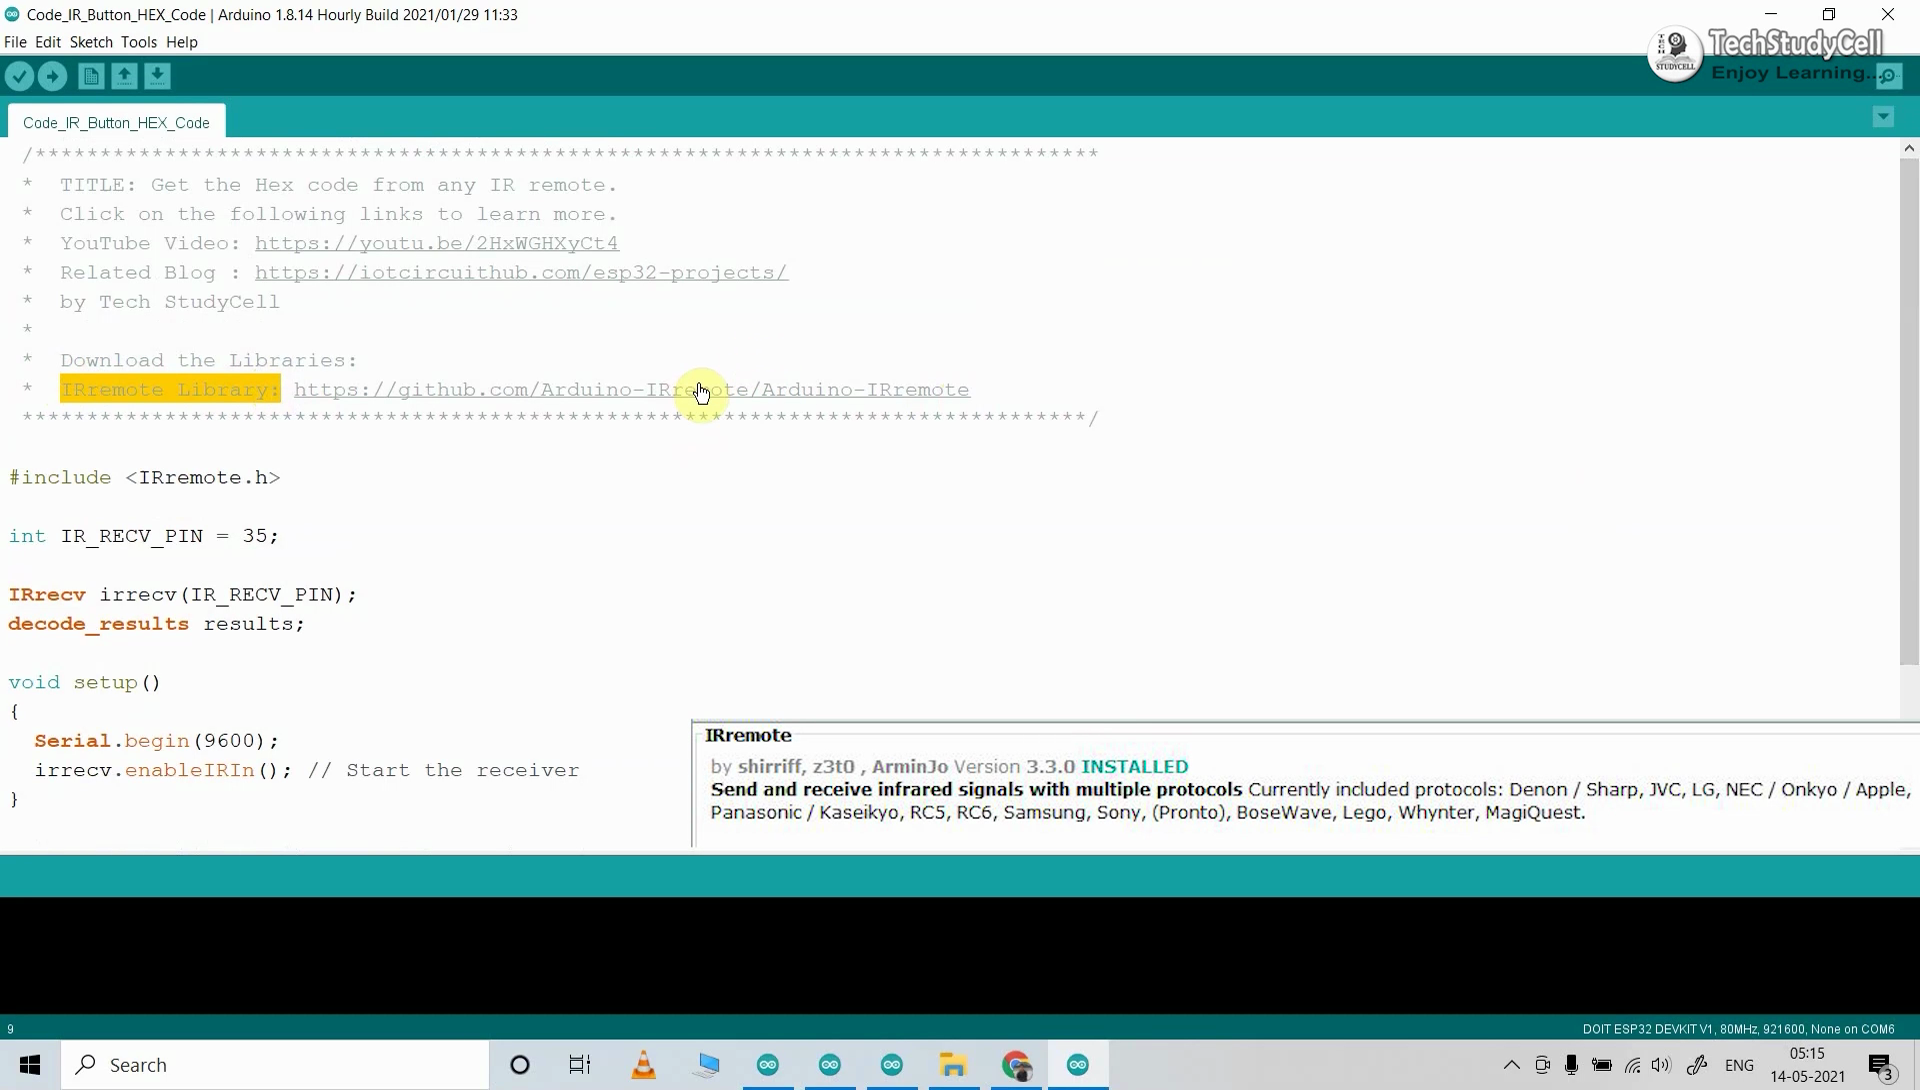This screenshot has height=1090, width=1920.
Task: Launch VLC from the taskbar
Action: coord(643,1064)
